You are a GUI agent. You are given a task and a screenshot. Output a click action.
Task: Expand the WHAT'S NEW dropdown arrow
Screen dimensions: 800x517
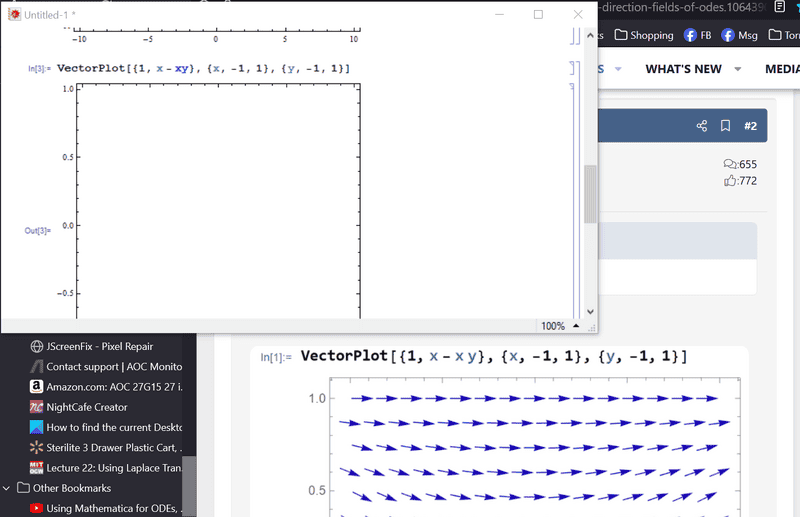[x=738, y=69]
